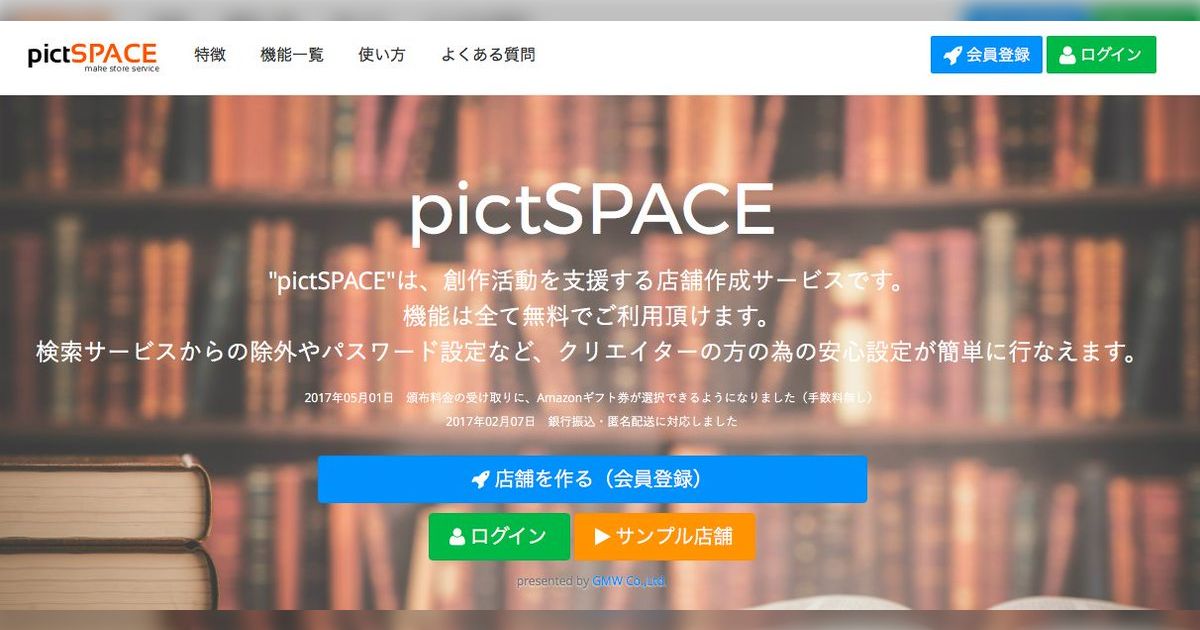Click the large pictSPACE hero title
The image size is (1200, 630).
(x=592, y=208)
